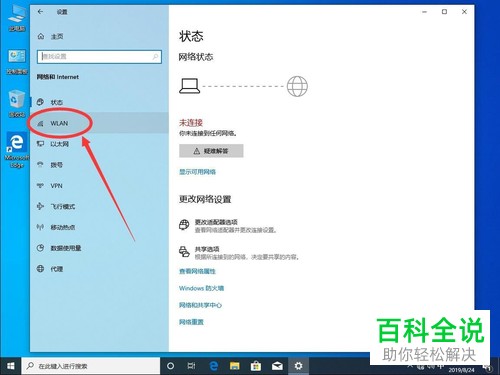Viewport: 500px width, 375px height.
Task: Go back using the Settings back arrow
Action: point(40,12)
